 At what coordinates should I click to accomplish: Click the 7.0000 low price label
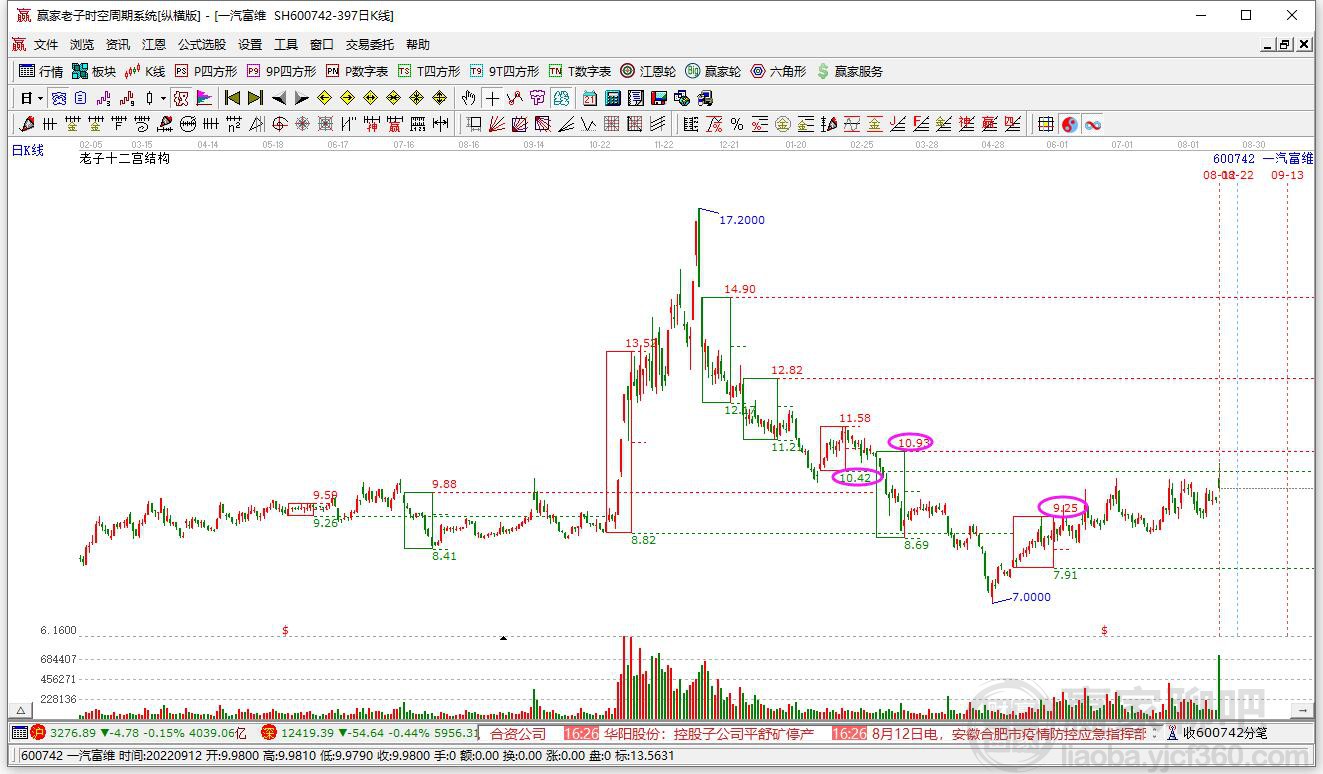(x=1031, y=597)
